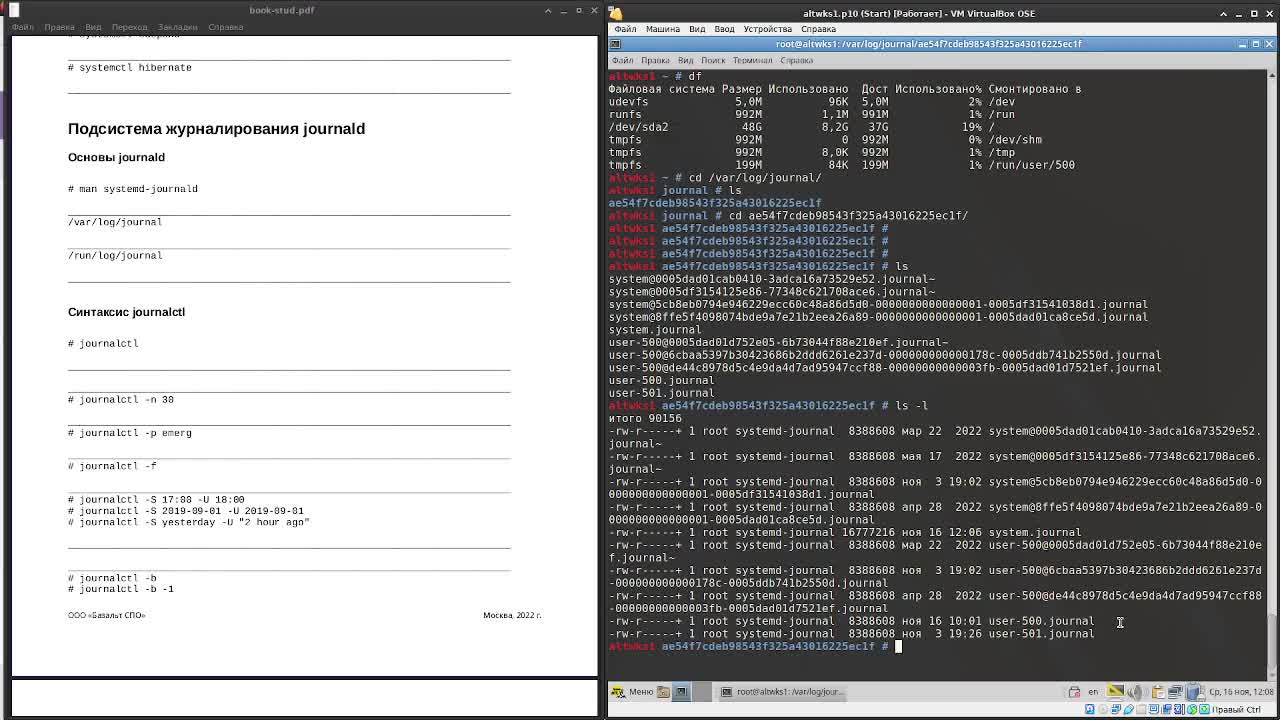Open the network connections tray icon

click(x=1175, y=692)
